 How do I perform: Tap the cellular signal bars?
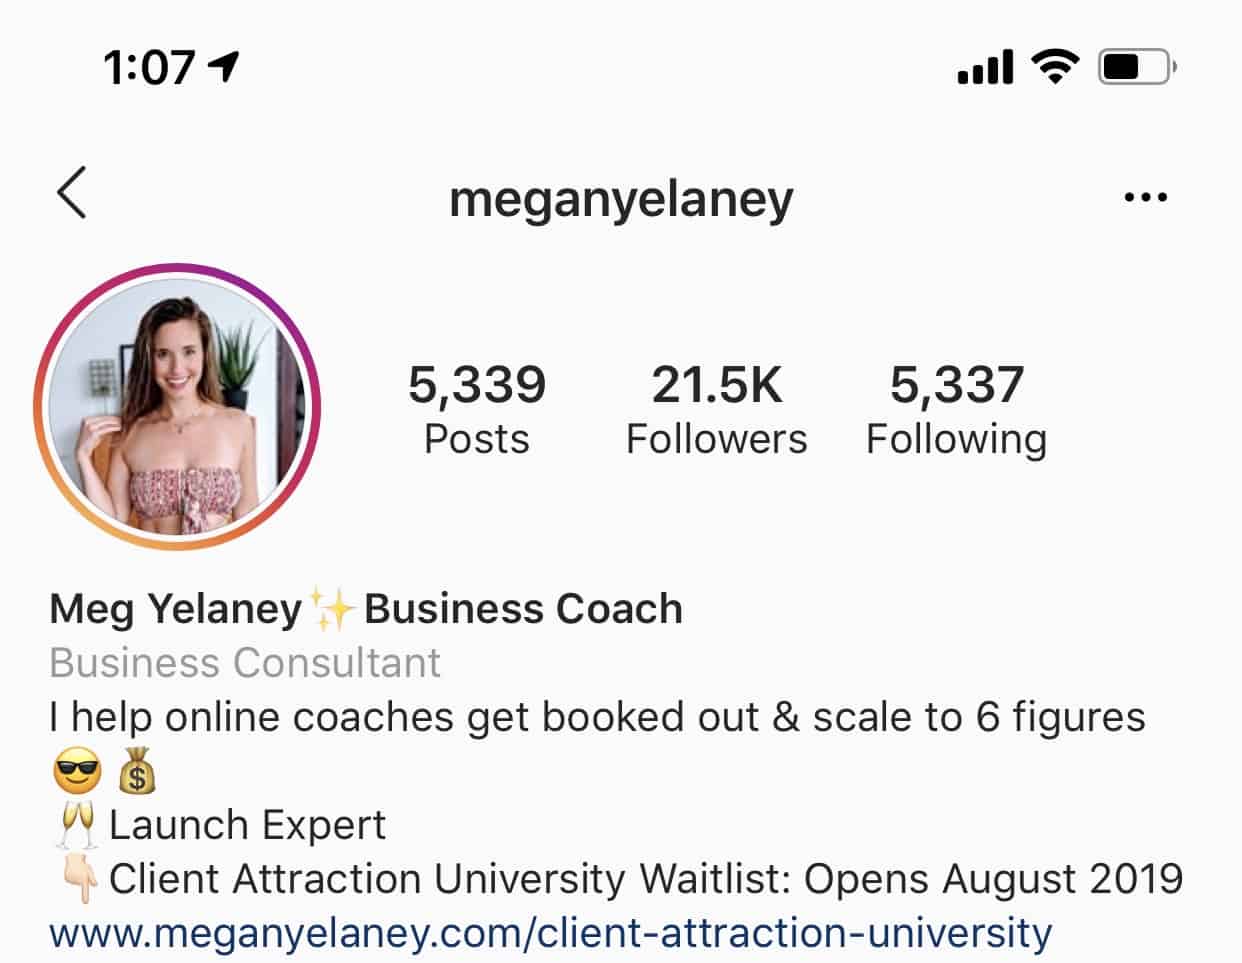(x=985, y=68)
